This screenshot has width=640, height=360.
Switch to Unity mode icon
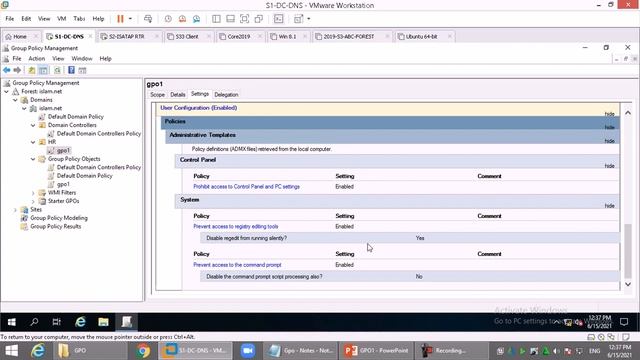(x=258, y=19)
